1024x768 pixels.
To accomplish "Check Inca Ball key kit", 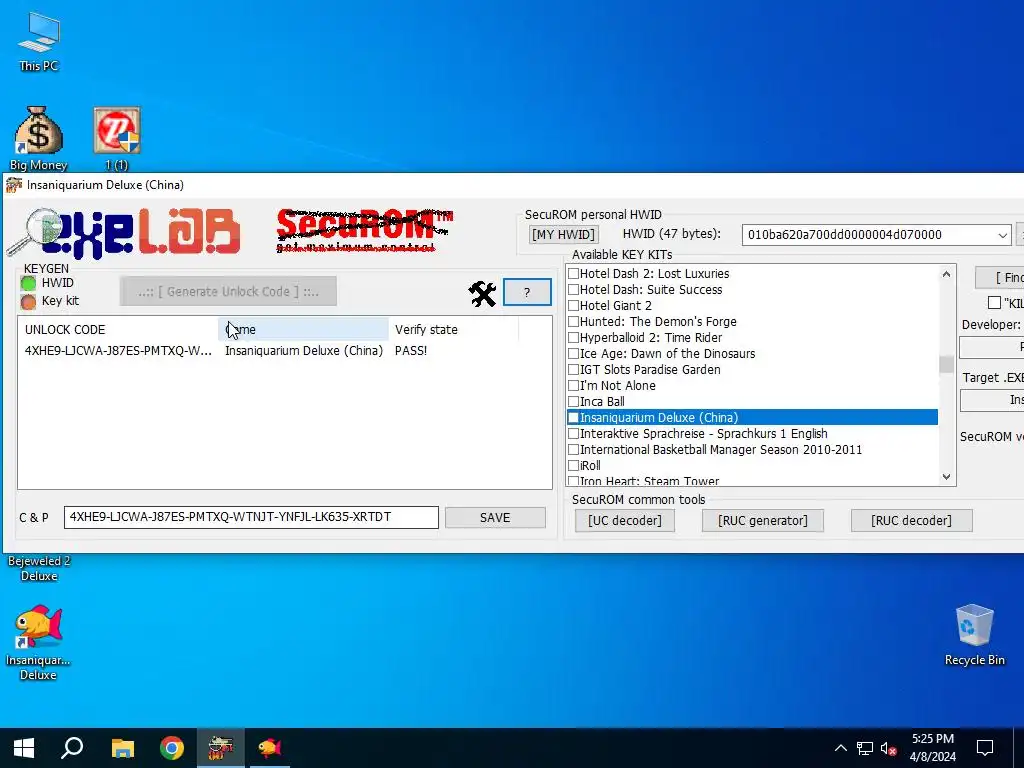I will tap(573, 402).
